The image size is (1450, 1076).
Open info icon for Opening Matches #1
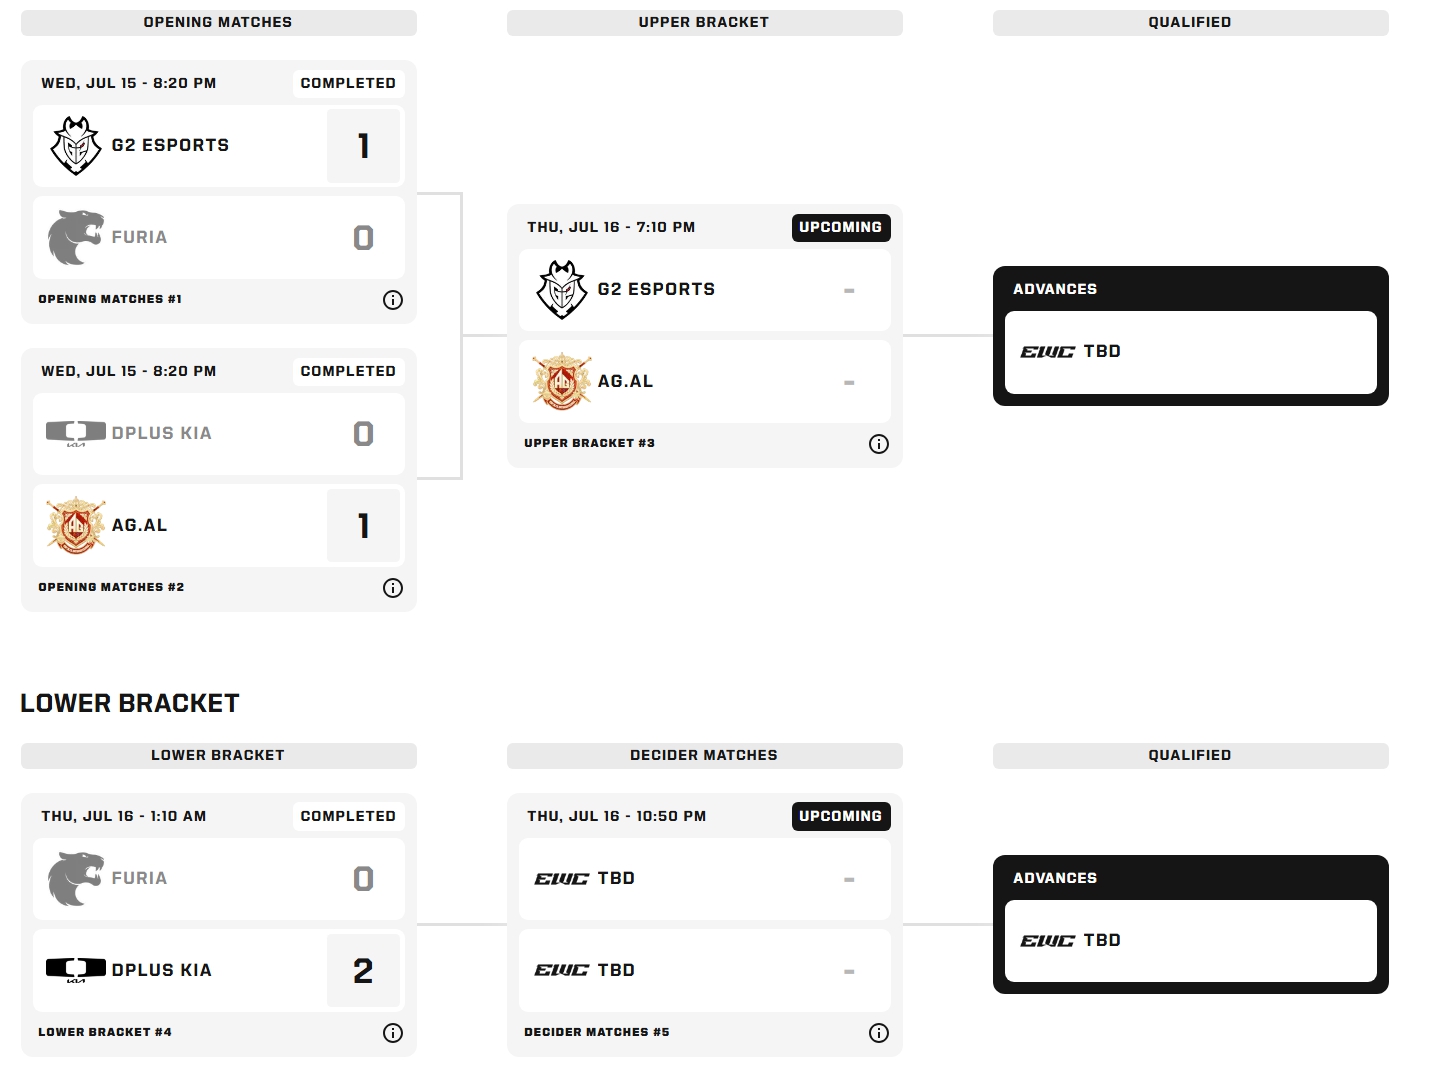click(393, 300)
